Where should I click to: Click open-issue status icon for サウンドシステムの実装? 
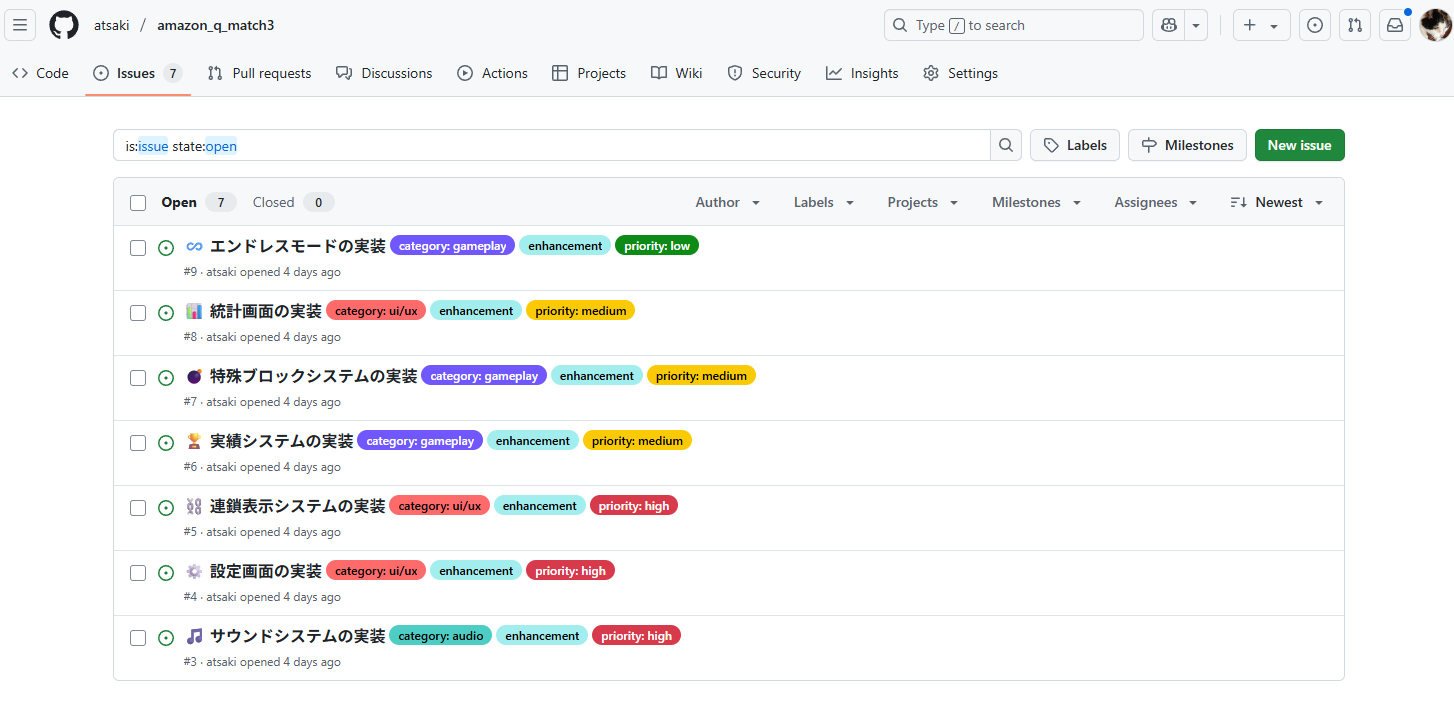(x=166, y=637)
